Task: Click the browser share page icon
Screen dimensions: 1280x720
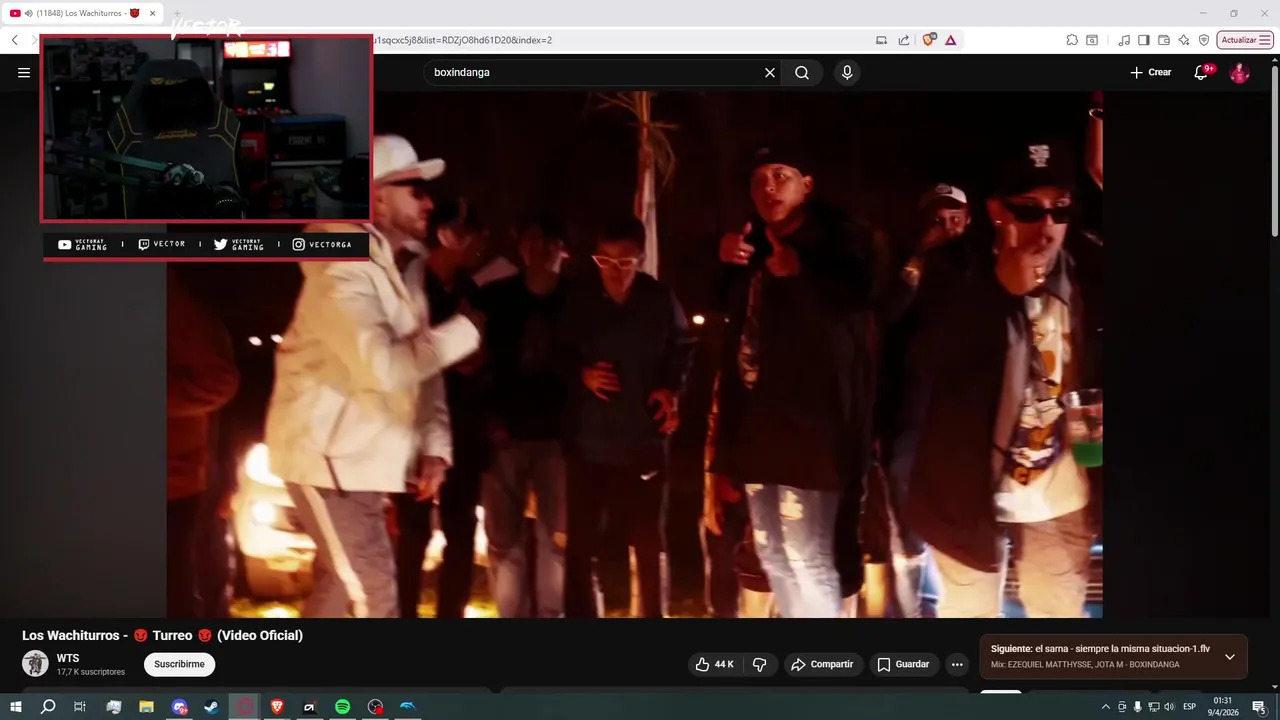Action: click(x=904, y=40)
